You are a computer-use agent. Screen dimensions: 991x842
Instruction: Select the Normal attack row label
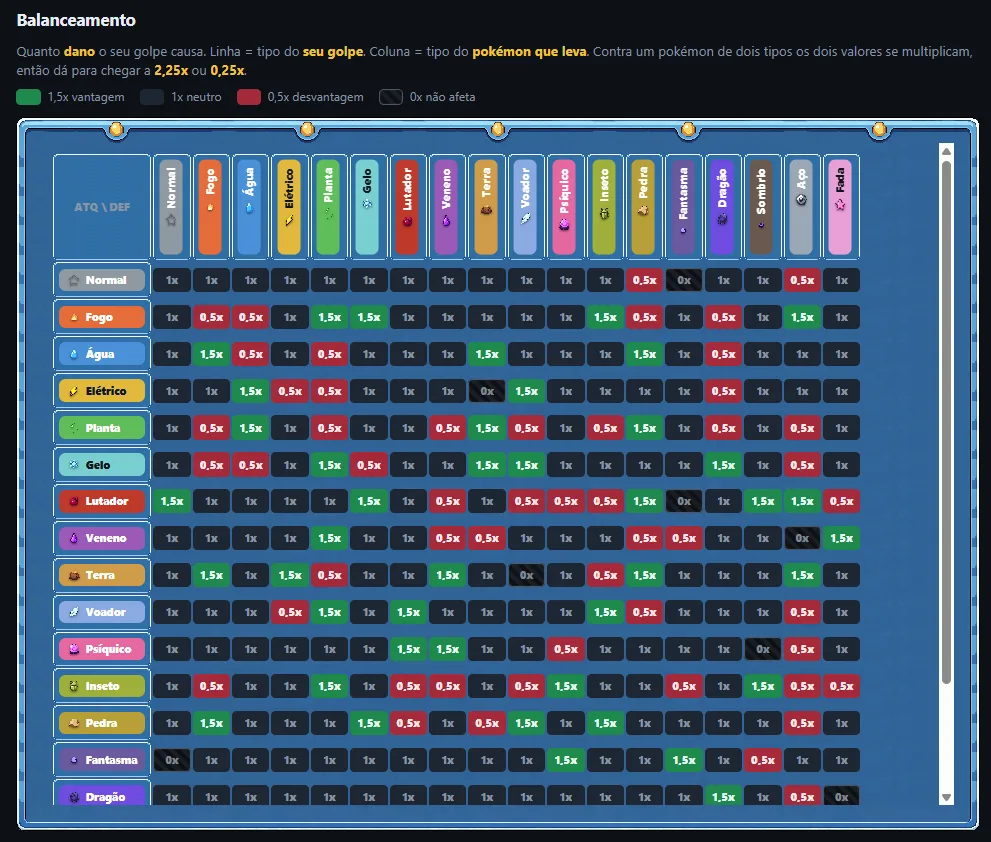[x=102, y=280]
